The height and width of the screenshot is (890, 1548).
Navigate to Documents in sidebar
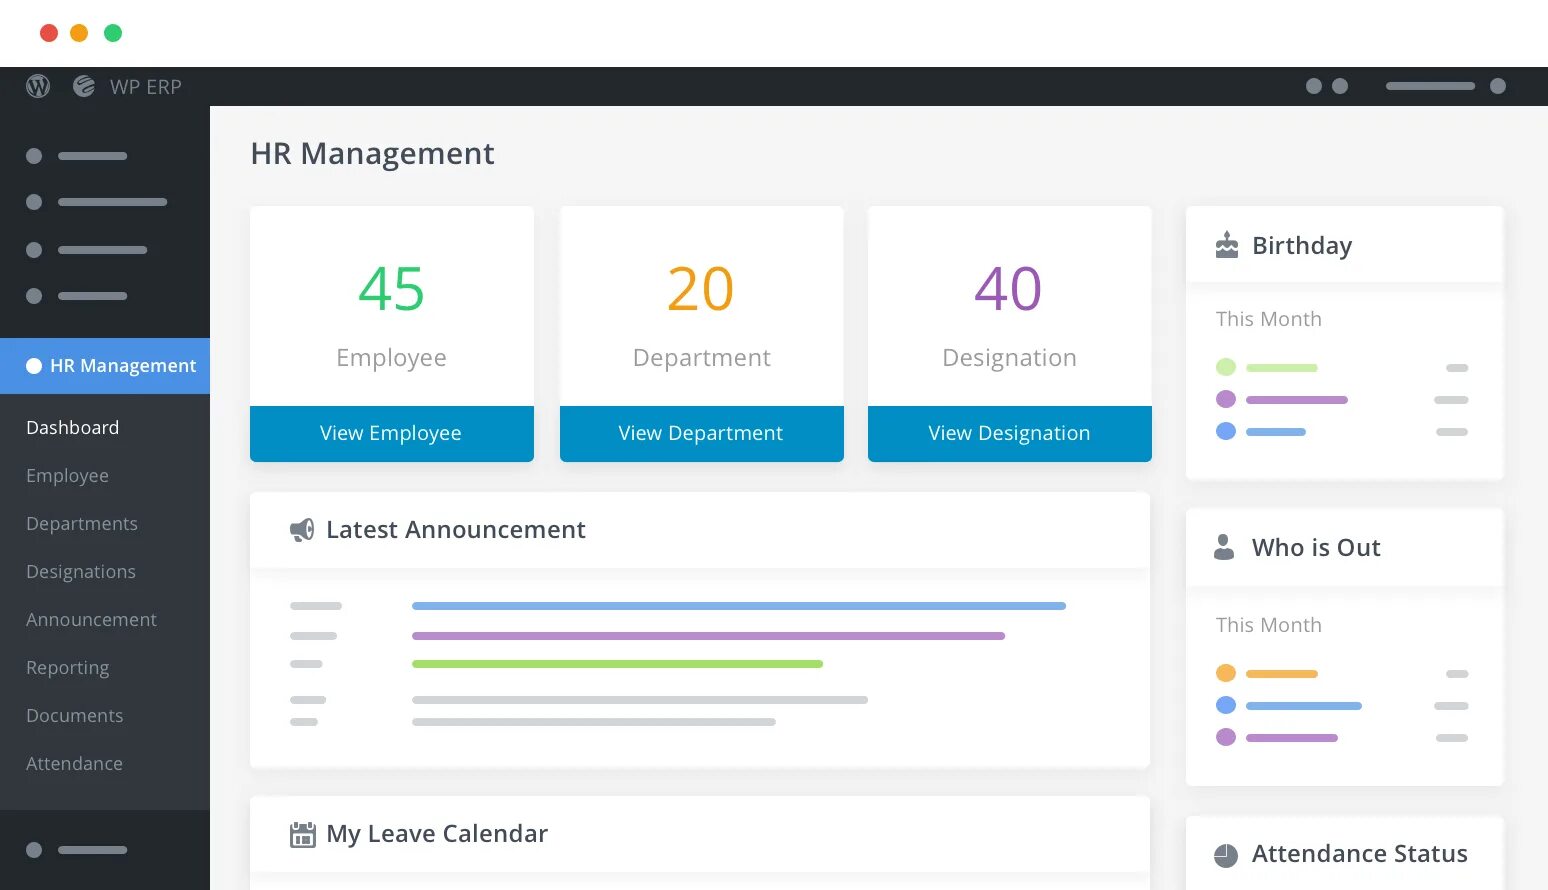pos(75,716)
